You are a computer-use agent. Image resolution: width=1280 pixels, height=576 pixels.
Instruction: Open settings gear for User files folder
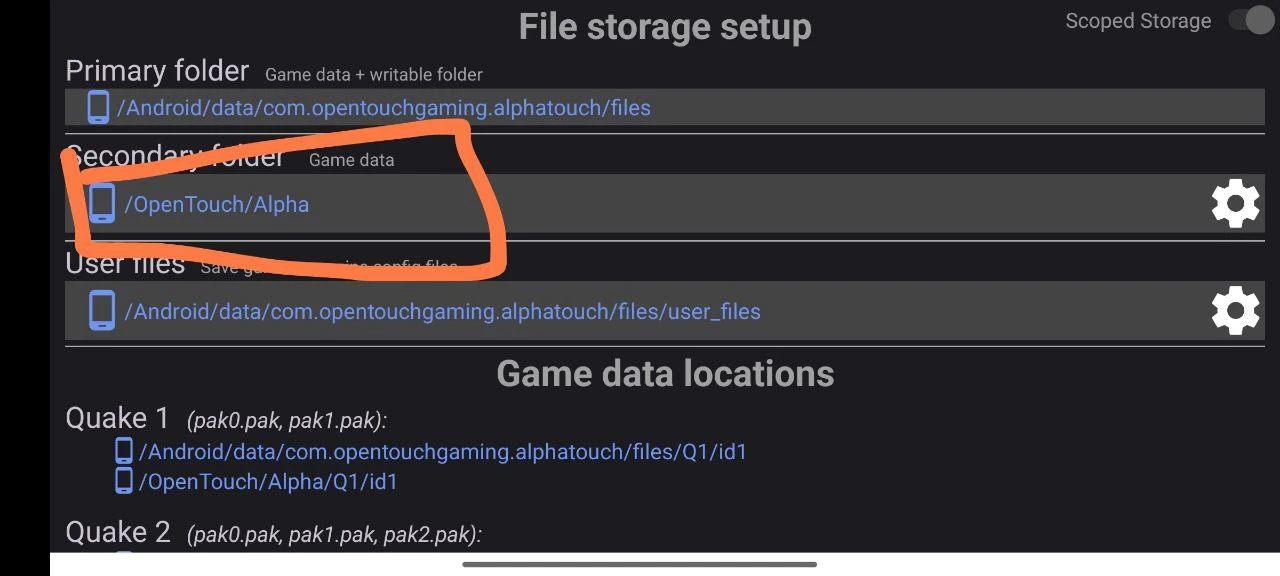coord(1235,311)
